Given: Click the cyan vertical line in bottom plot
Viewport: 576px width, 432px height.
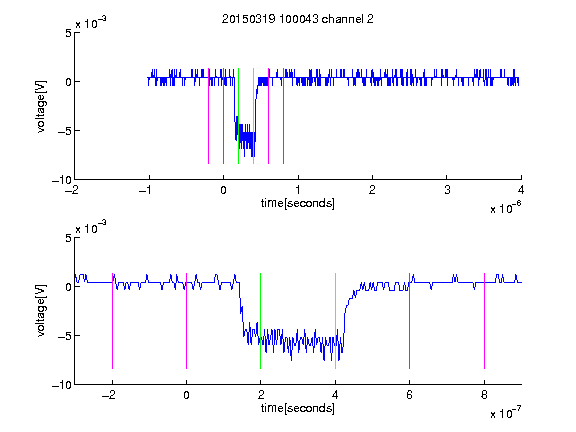Looking at the screenshot, I should (335, 321).
